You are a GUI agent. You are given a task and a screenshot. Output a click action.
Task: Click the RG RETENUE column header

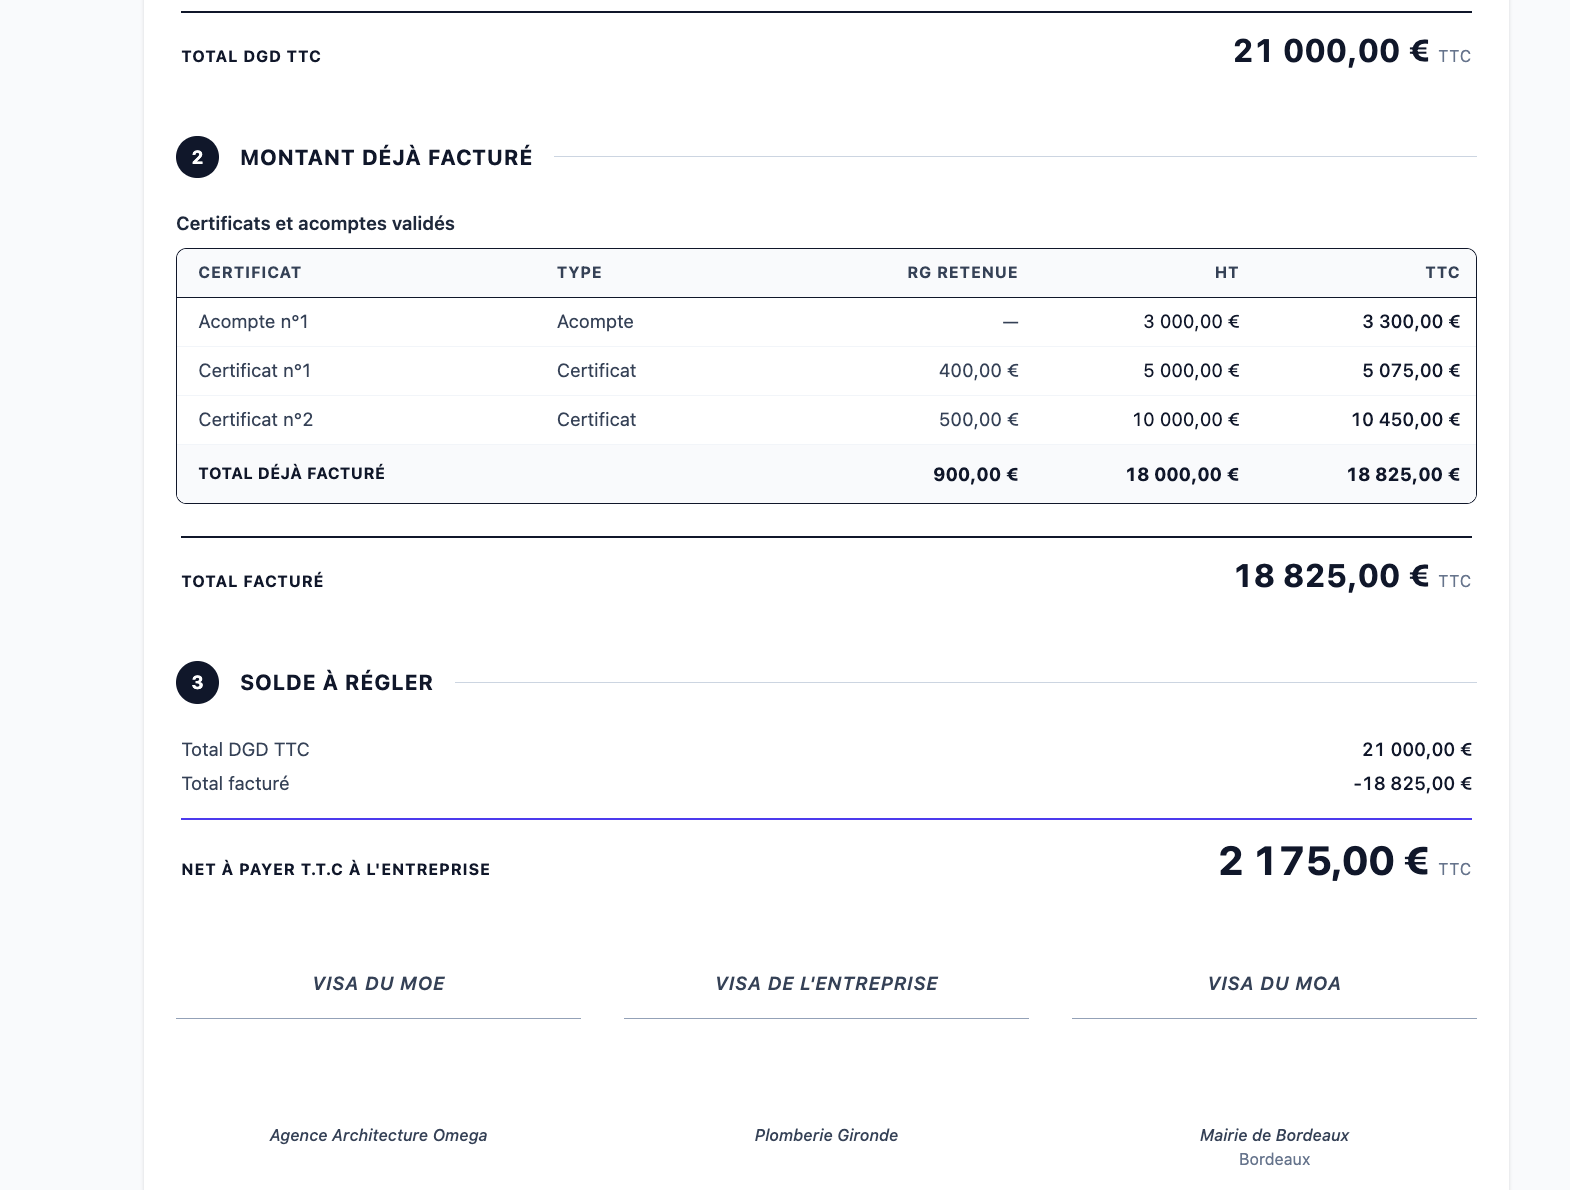coord(962,273)
